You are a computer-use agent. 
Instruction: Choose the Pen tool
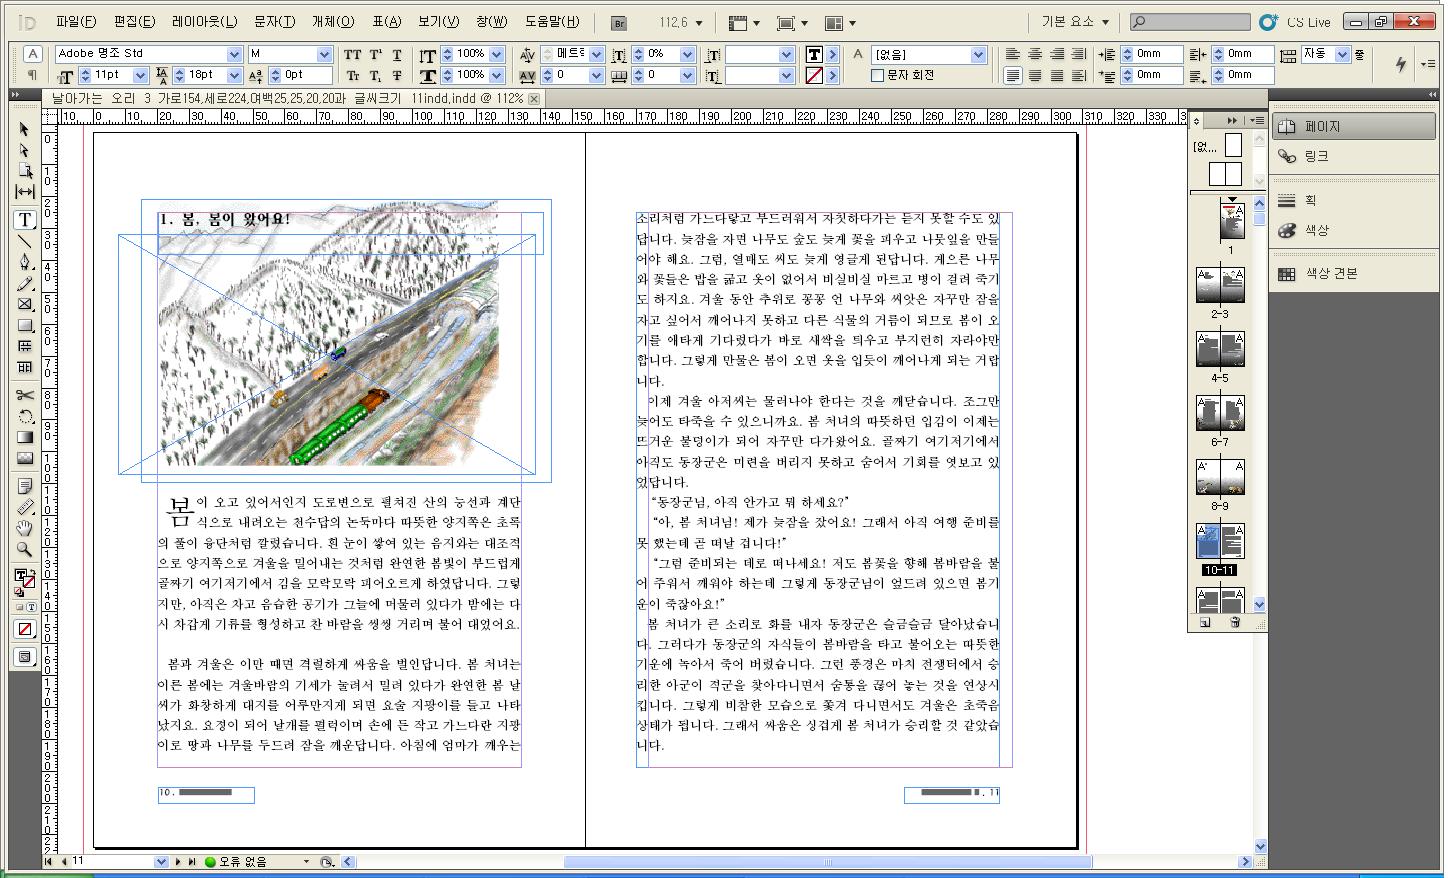click(x=25, y=263)
